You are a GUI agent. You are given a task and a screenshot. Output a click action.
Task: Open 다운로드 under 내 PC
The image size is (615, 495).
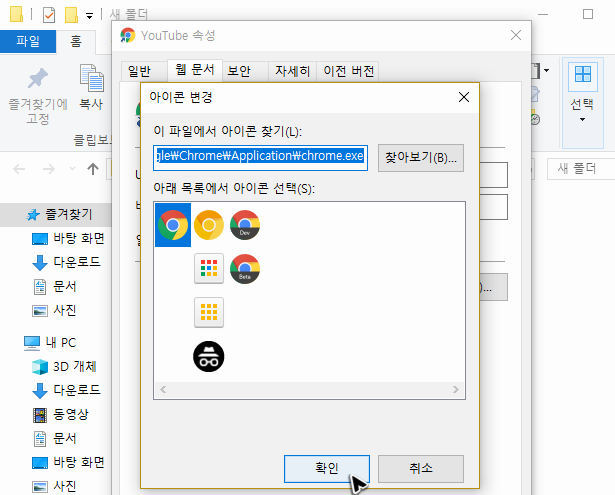click(66, 390)
